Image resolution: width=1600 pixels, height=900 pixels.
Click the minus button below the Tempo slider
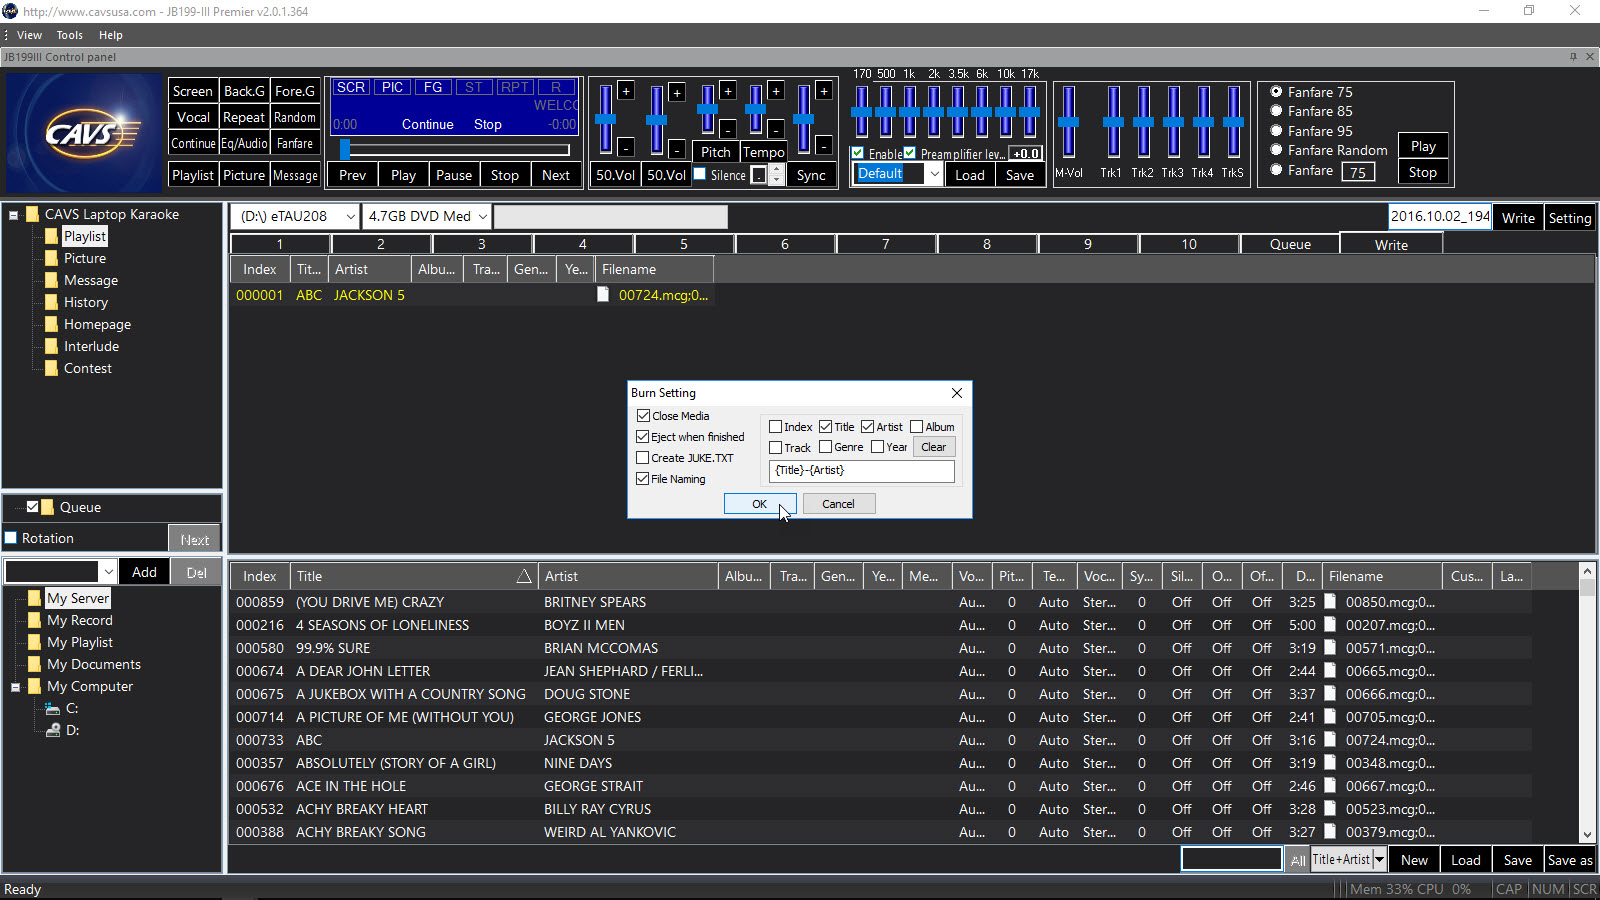tap(776, 129)
